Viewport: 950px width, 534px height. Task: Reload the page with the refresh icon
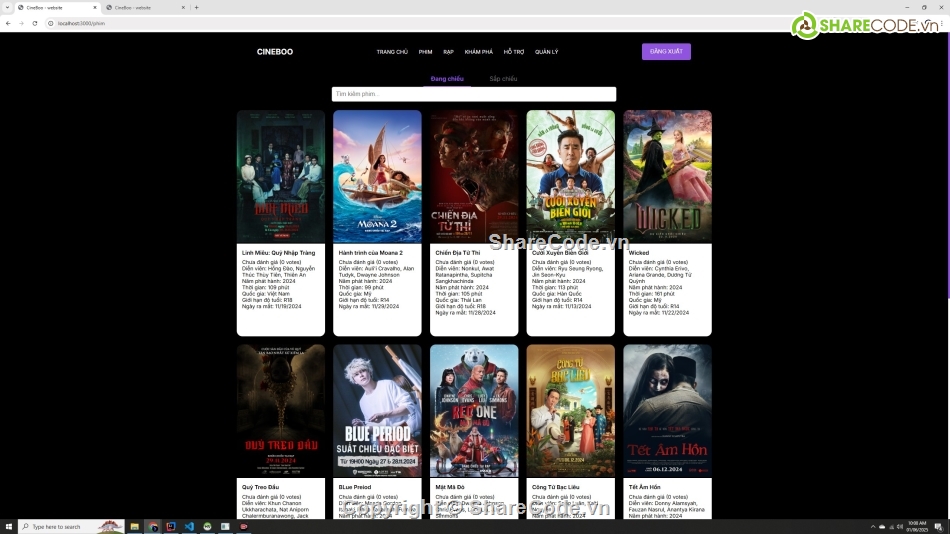[35, 23]
